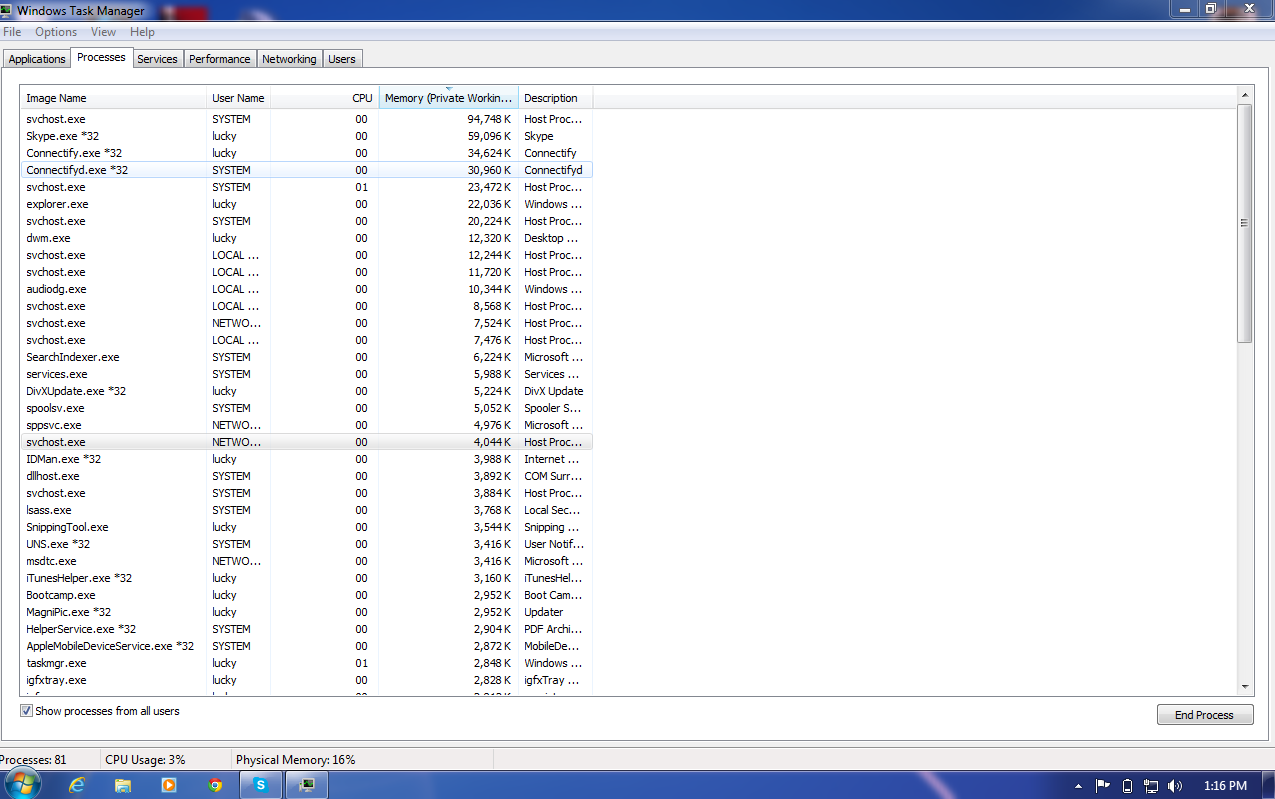Switch to the Applications tab
This screenshot has height=799, width=1275.
tap(37, 59)
